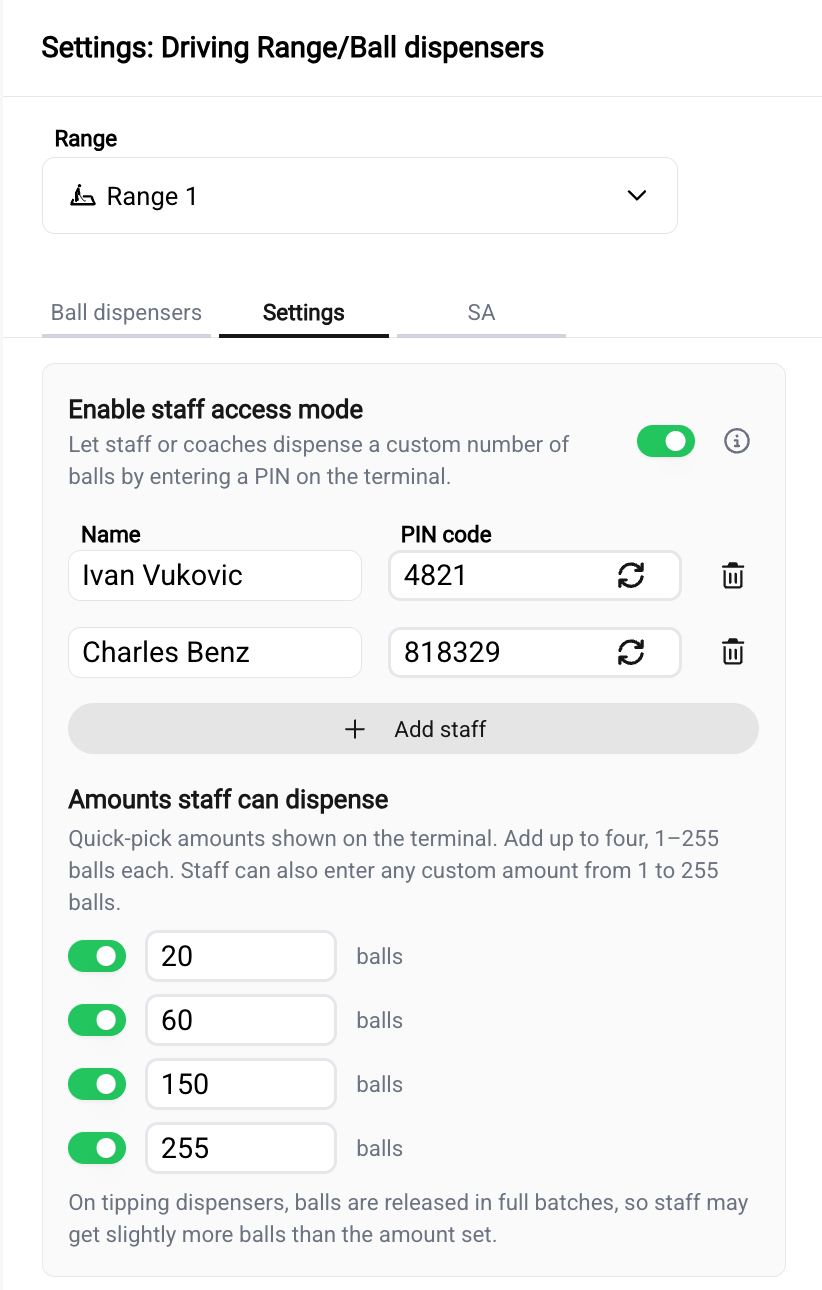Viewport: 822px width, 1290px height.
Task: Toggle off the 60 balls quick-pick switch
Action: 97,1020
